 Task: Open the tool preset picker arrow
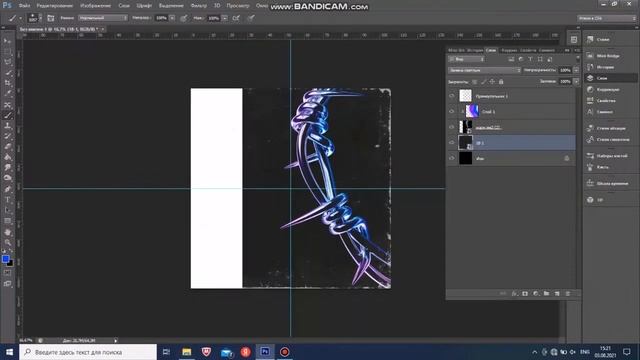[x=20, y=18]
